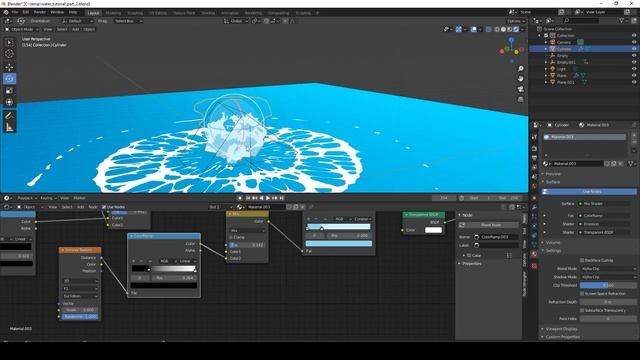Adjust the Clip Threshold slider
The height and width of the screenshot is (360, 640).
pyautogui.click(x=608, y=285)
